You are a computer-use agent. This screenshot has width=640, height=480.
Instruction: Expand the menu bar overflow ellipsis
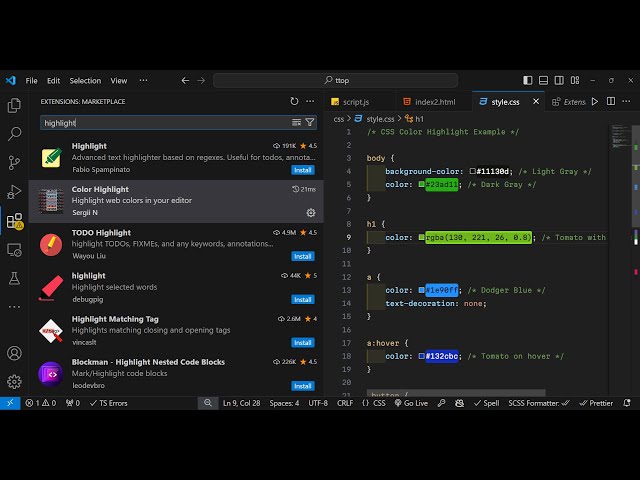pos(145,81)
